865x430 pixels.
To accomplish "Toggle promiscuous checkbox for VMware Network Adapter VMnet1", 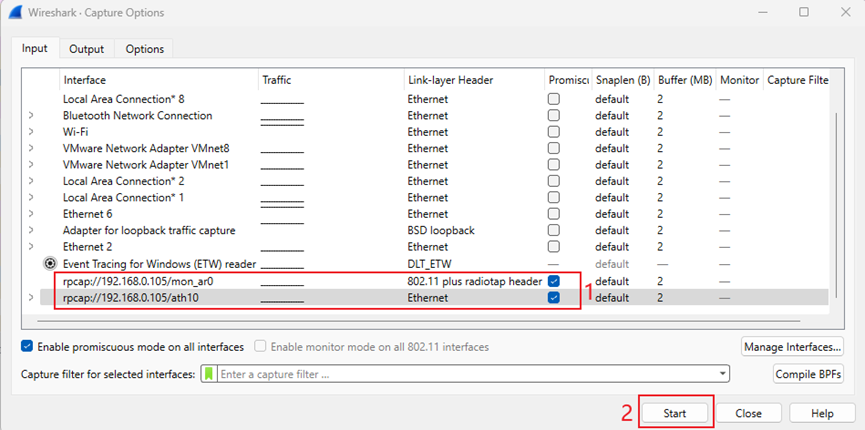I will (x=554, y=164).
